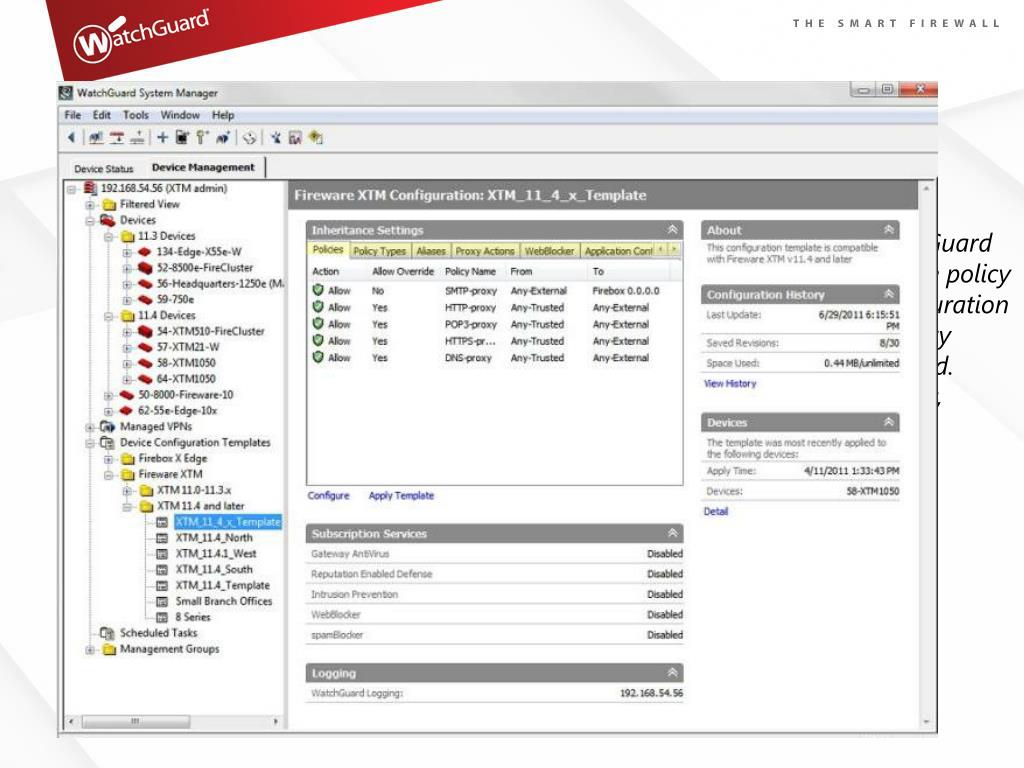The height and width of the screenshot is (768, 1024).
Task: Click the tree scrollbar right arrow
Action: pos(276,721)
